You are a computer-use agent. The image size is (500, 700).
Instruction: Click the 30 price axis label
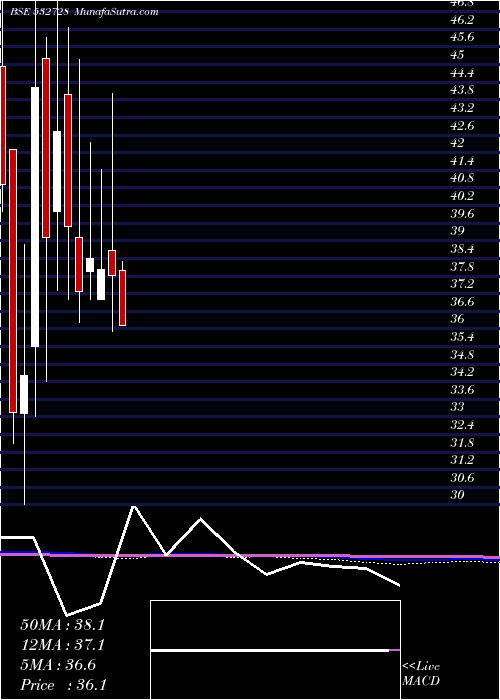tap(458, 495)
